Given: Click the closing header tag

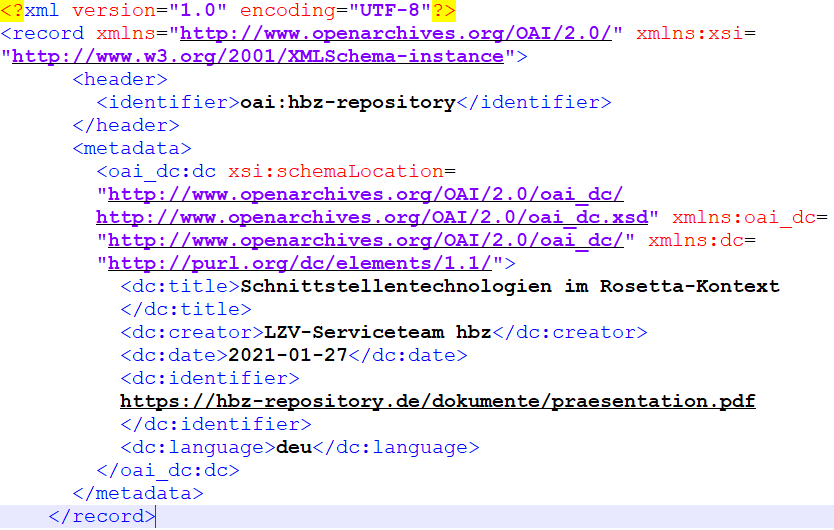Looking at the screenshot, I should click(126, 125).
